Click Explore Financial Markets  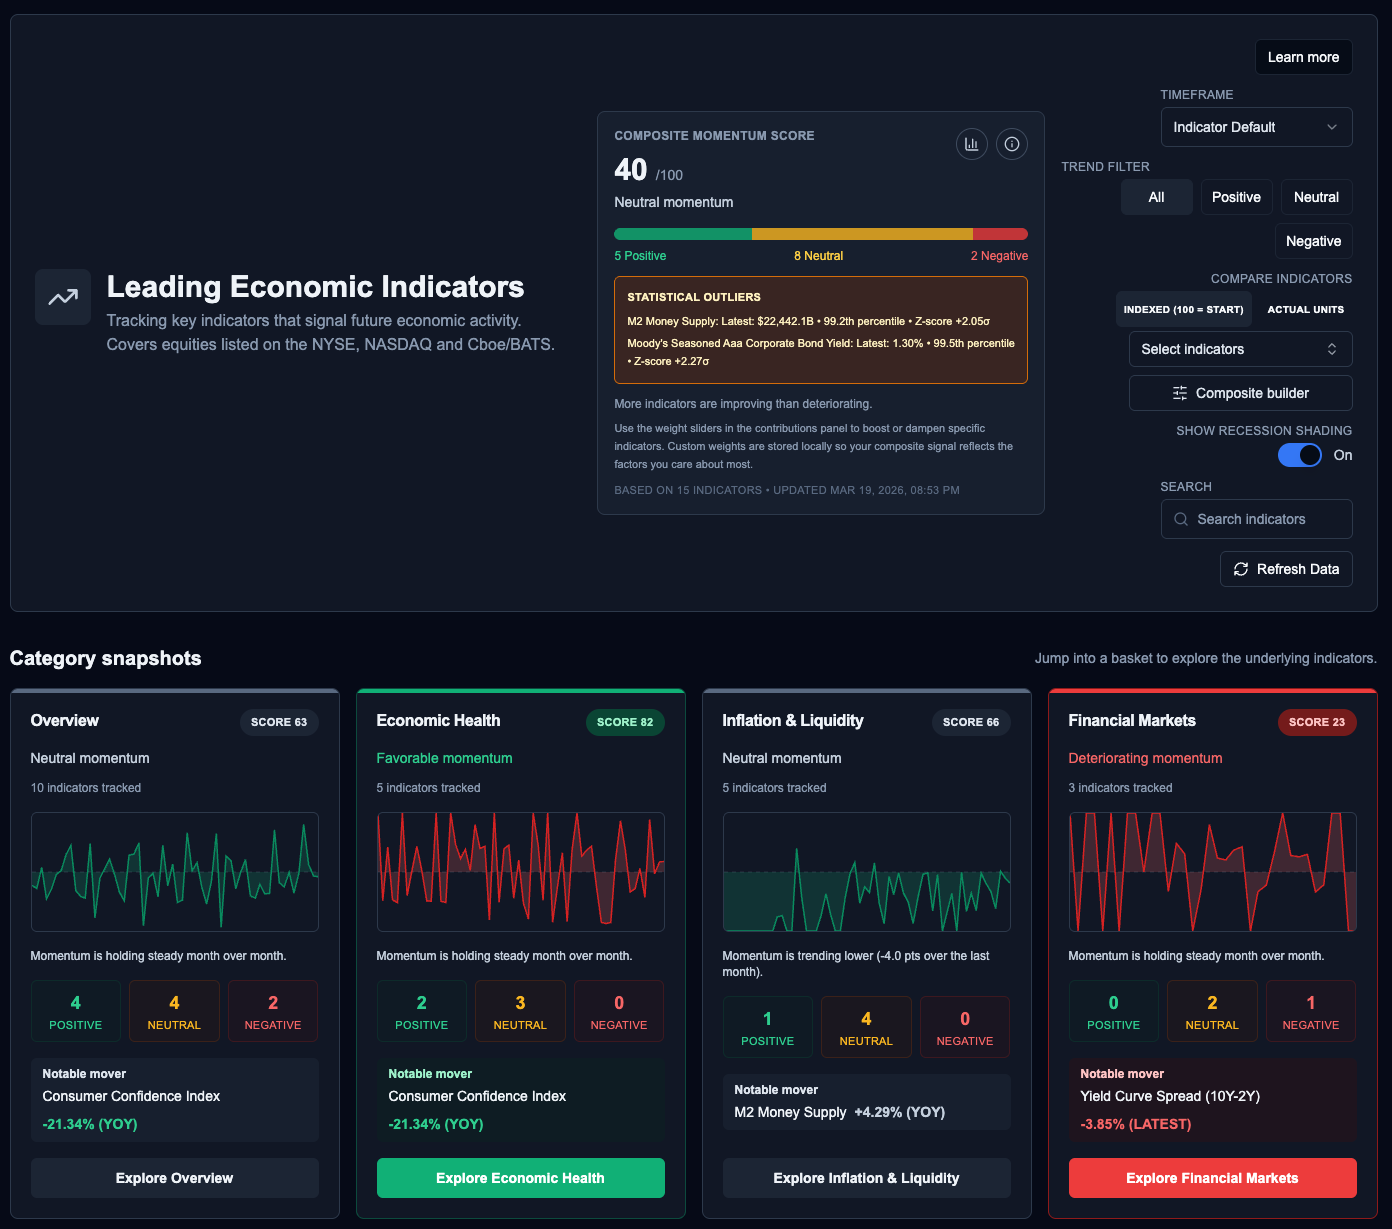[x=1212, y=1178]
